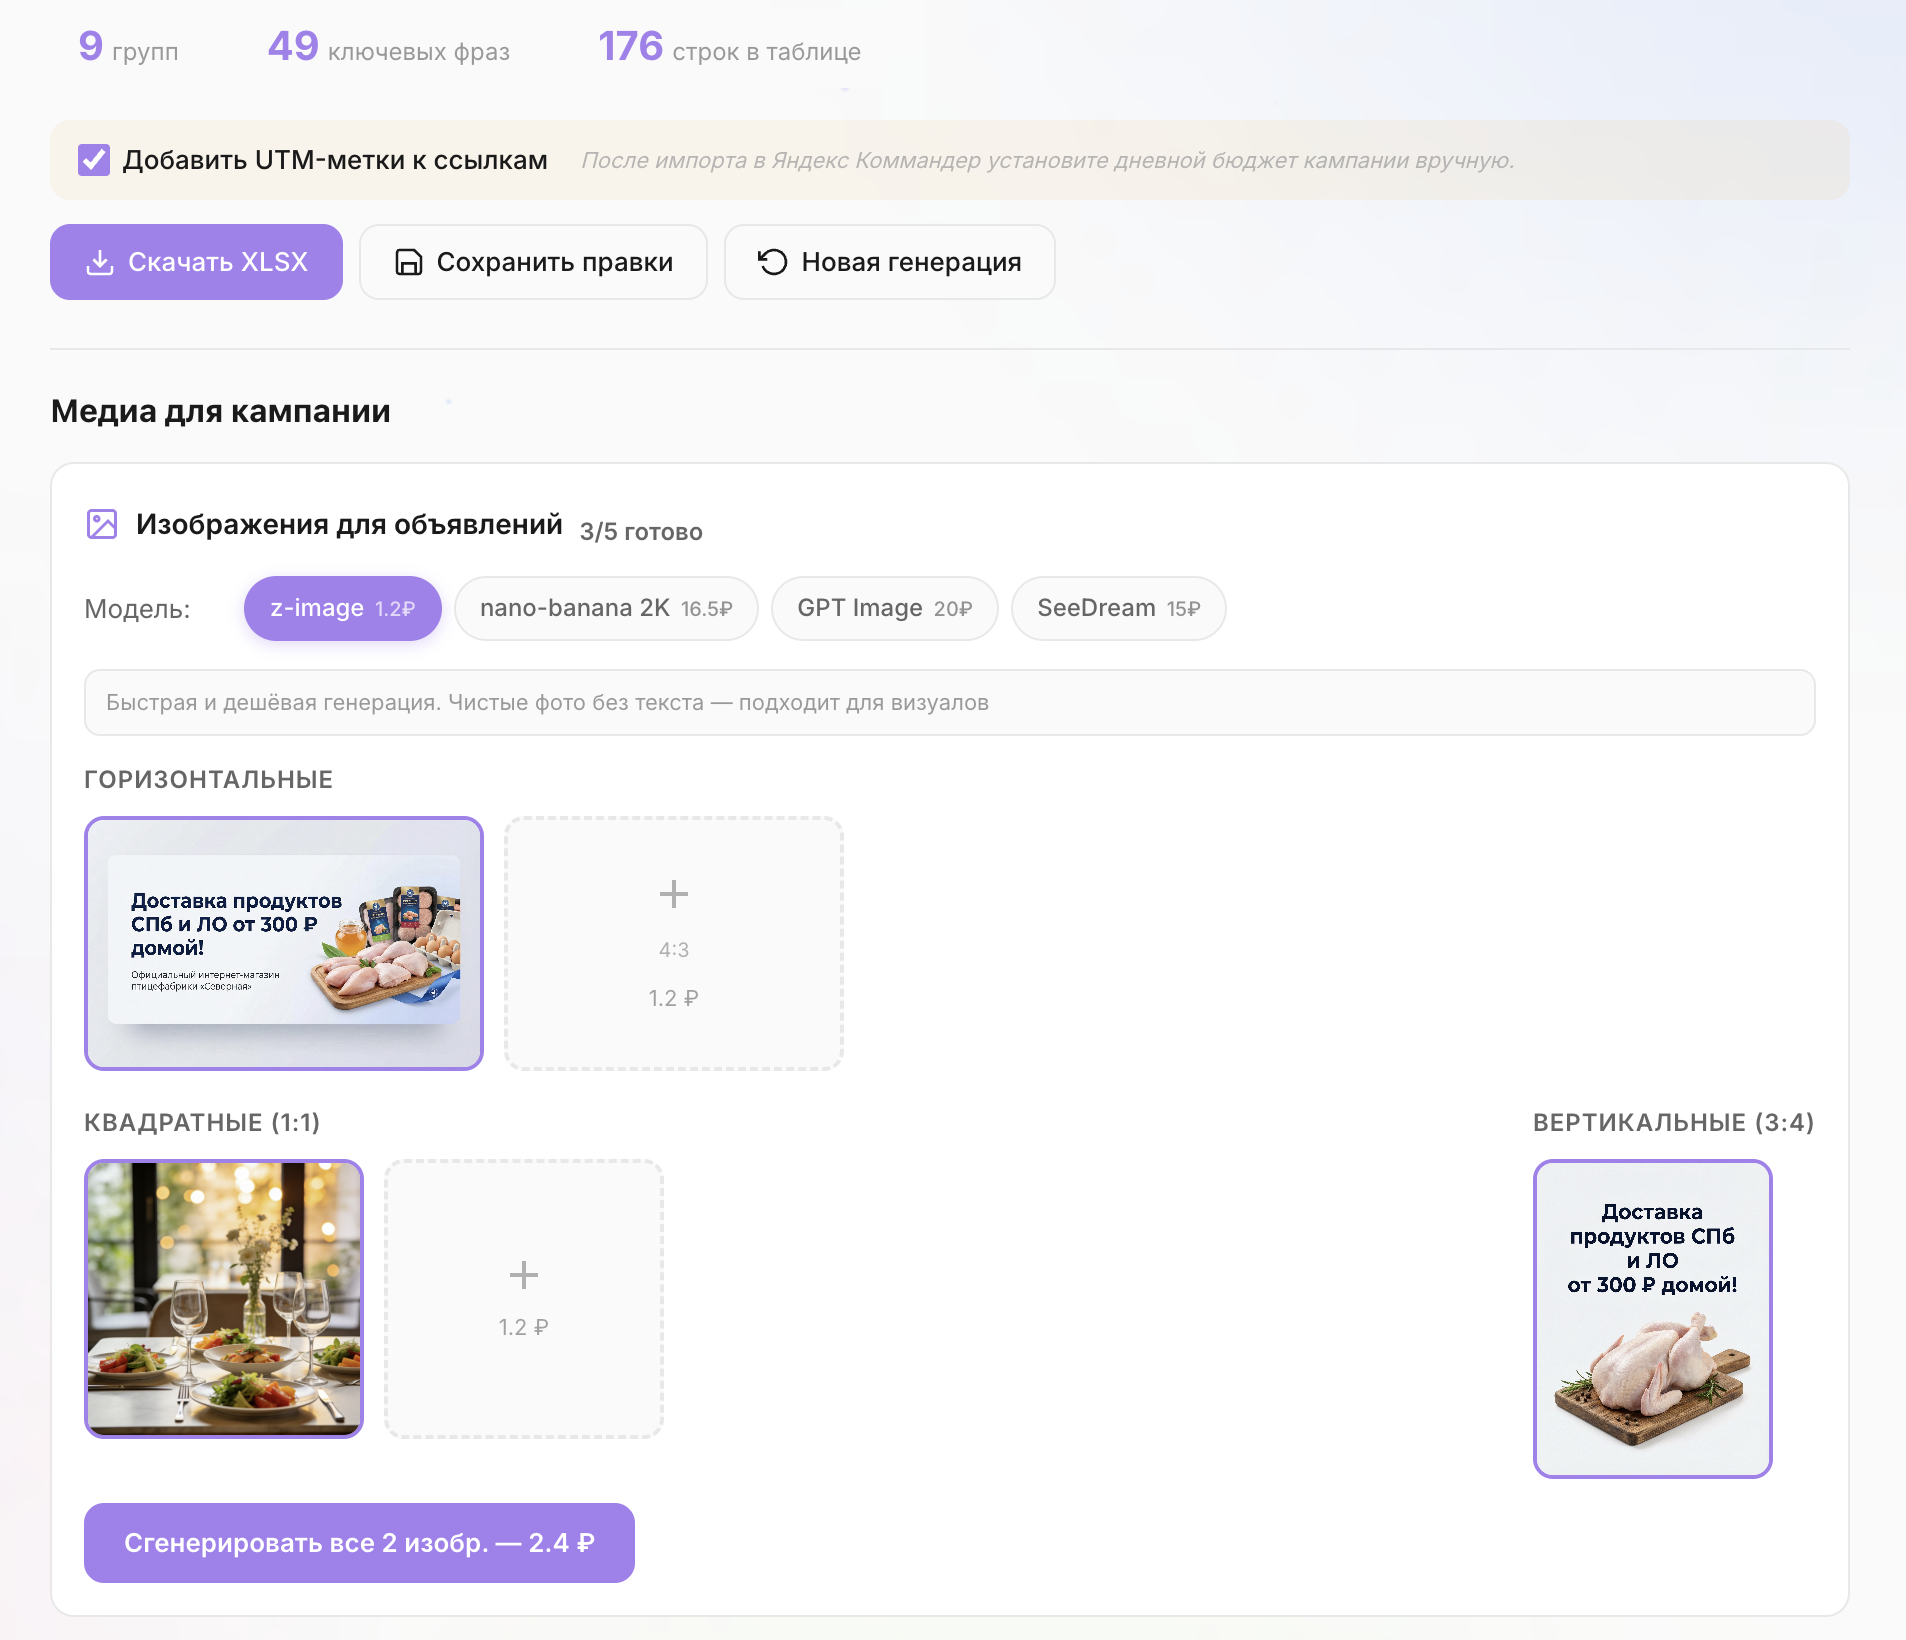Start a Новая генерация
This screenshot has height=1640, width=1906.
890,262
